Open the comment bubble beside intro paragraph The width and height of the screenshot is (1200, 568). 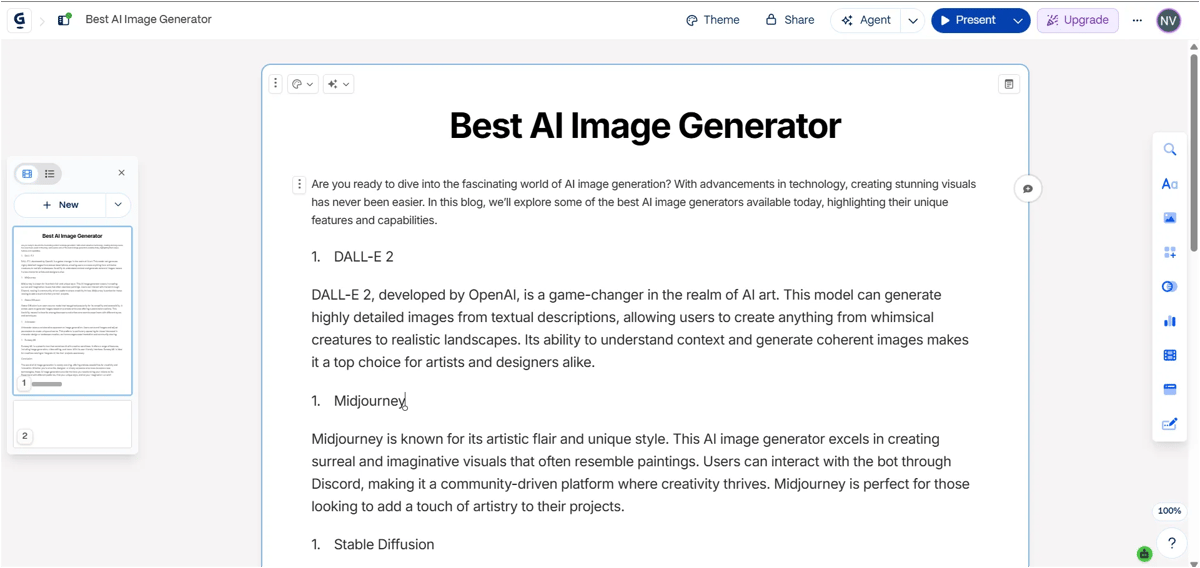[x=1028, y=189]
